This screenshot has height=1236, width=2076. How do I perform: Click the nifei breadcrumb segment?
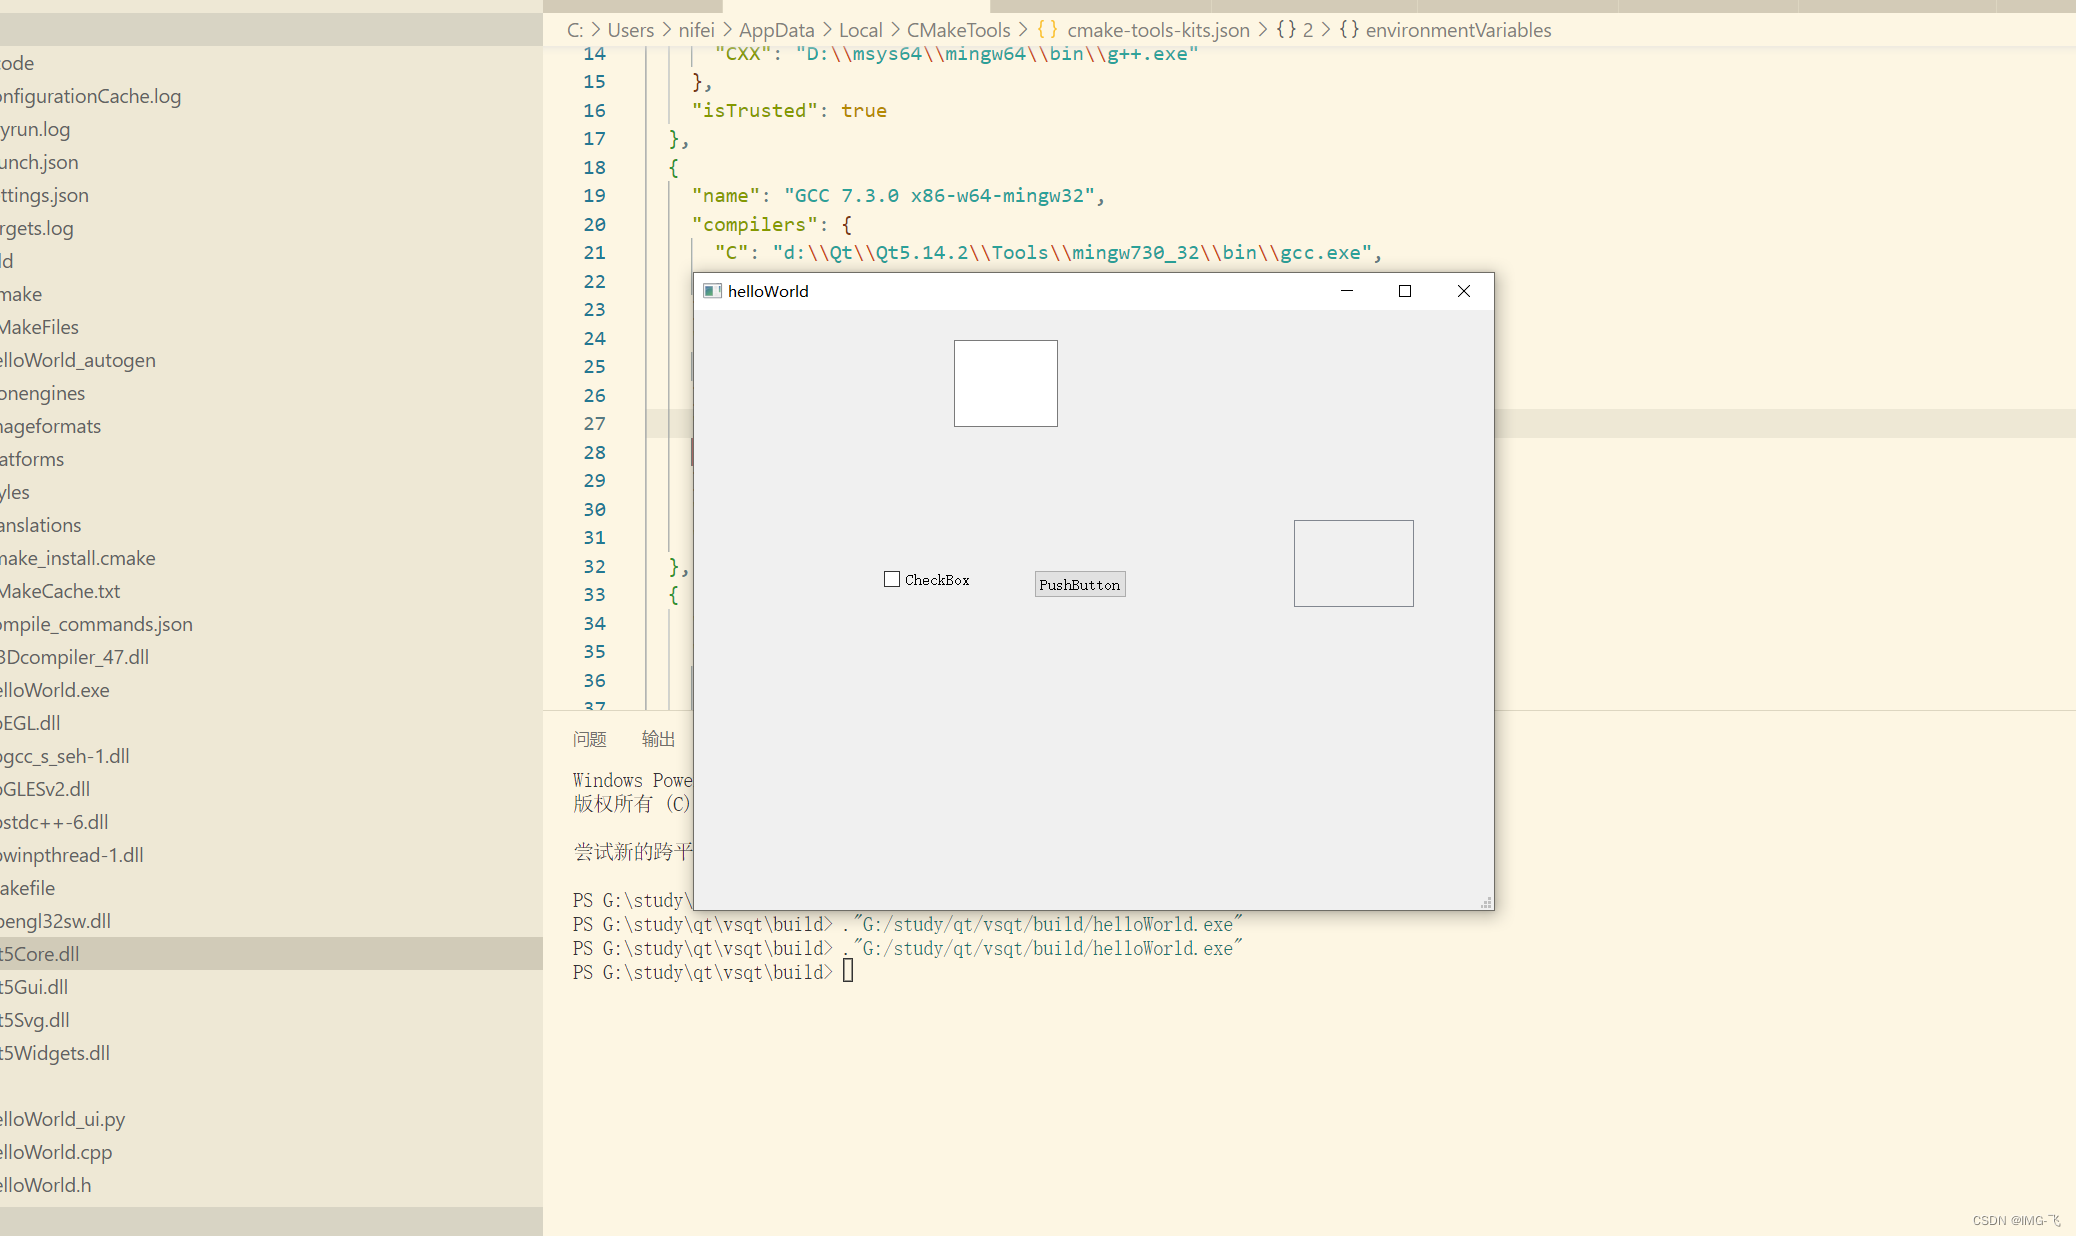point(696,30)
